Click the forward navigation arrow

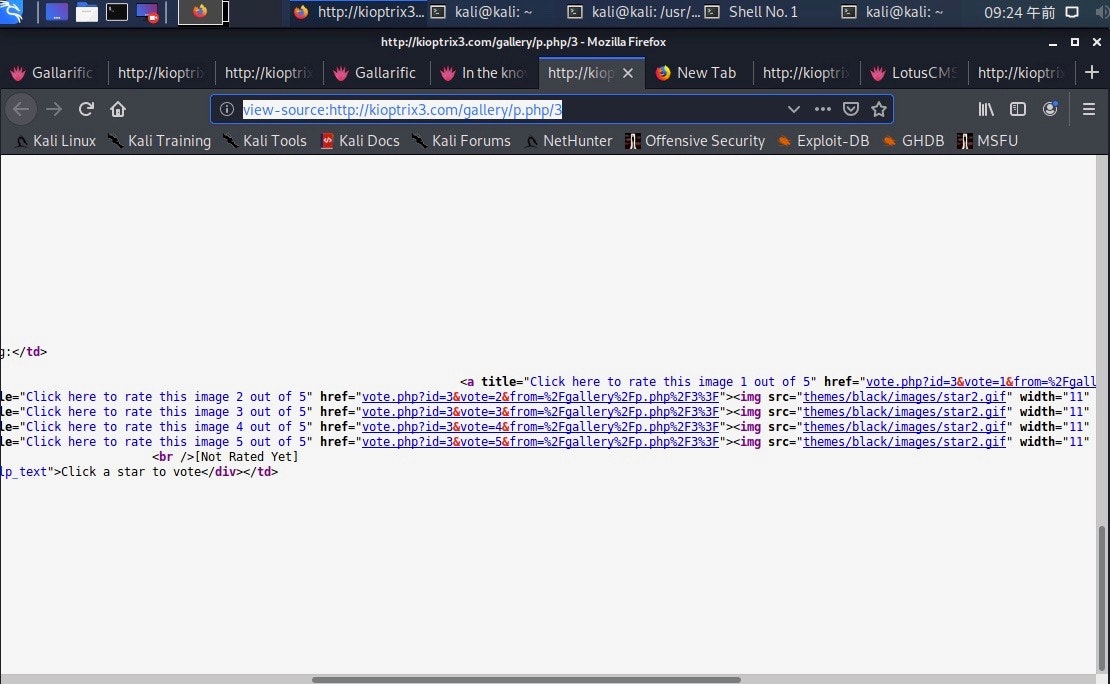pos(54,109)
